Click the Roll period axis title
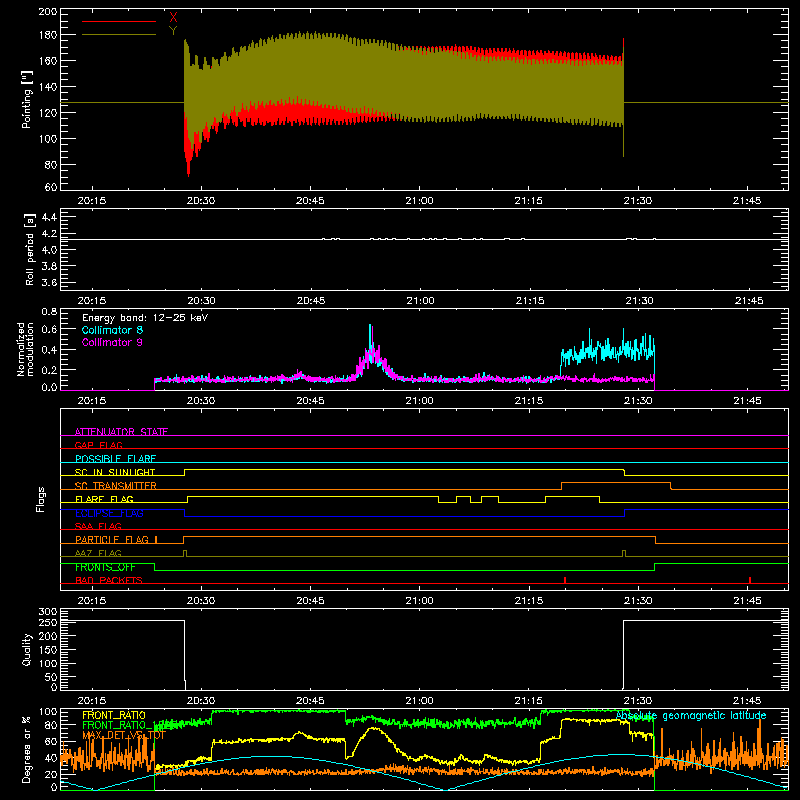 (x=29, y=249)
